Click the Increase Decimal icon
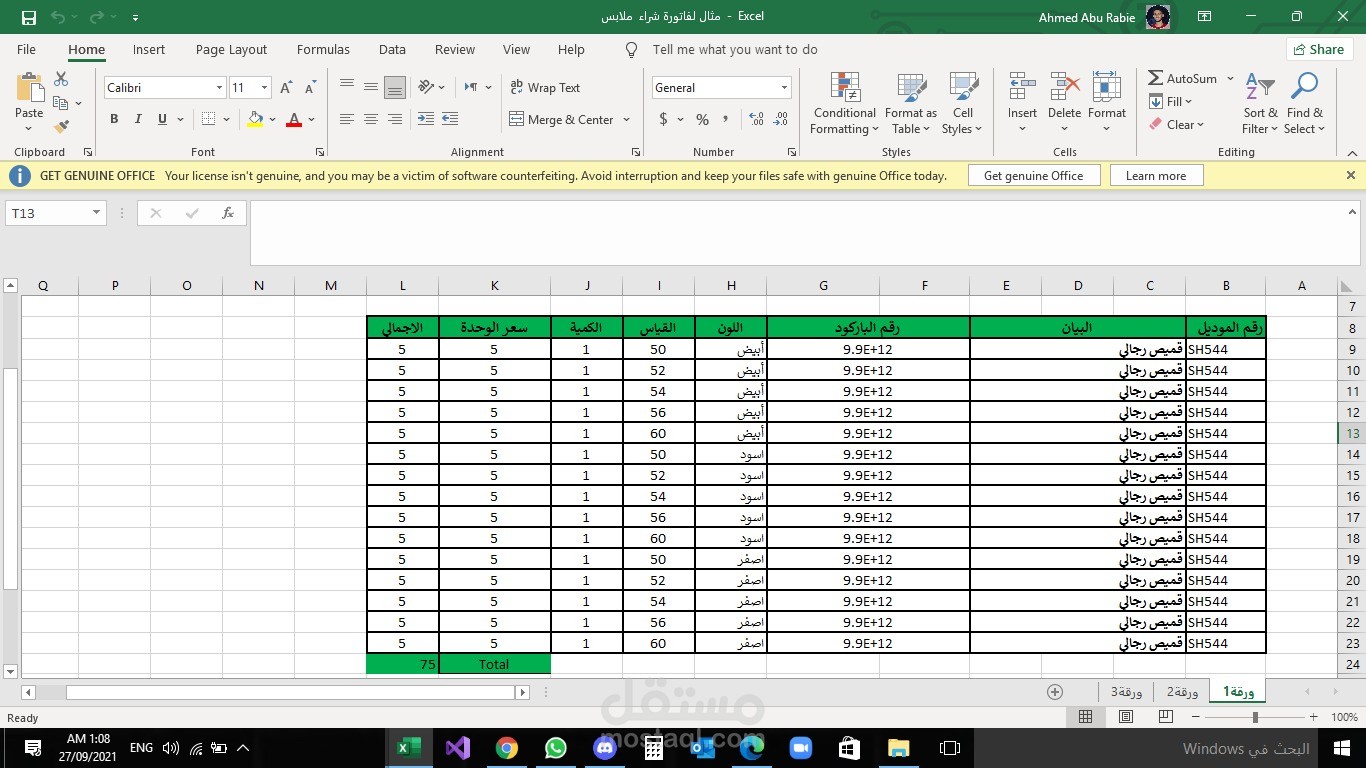This screenshot has width=1366, height=768. coord(757,118)
